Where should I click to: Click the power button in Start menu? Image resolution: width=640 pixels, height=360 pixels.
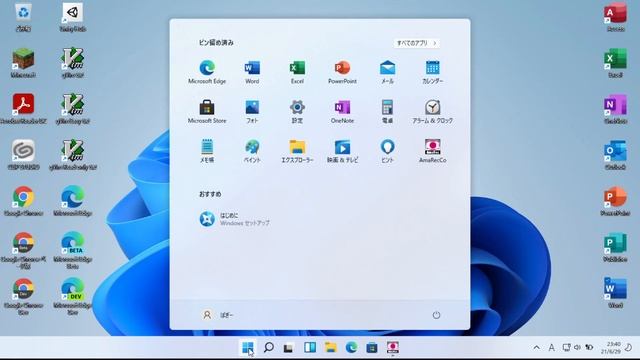tap(436, 315)
